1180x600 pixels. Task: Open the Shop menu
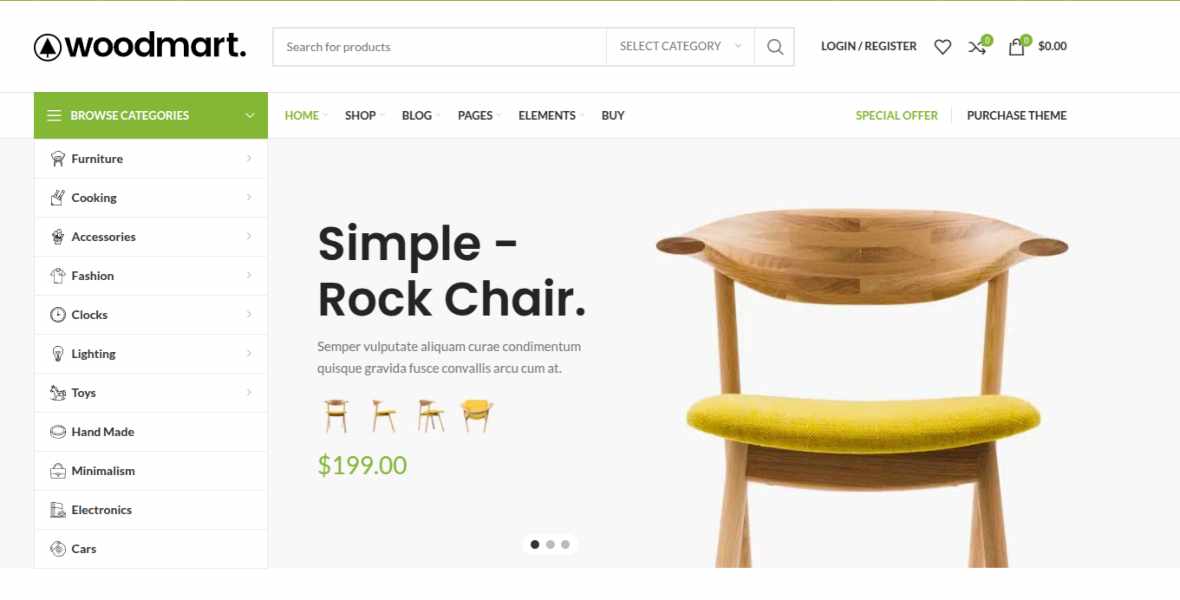tap(360, 115)
